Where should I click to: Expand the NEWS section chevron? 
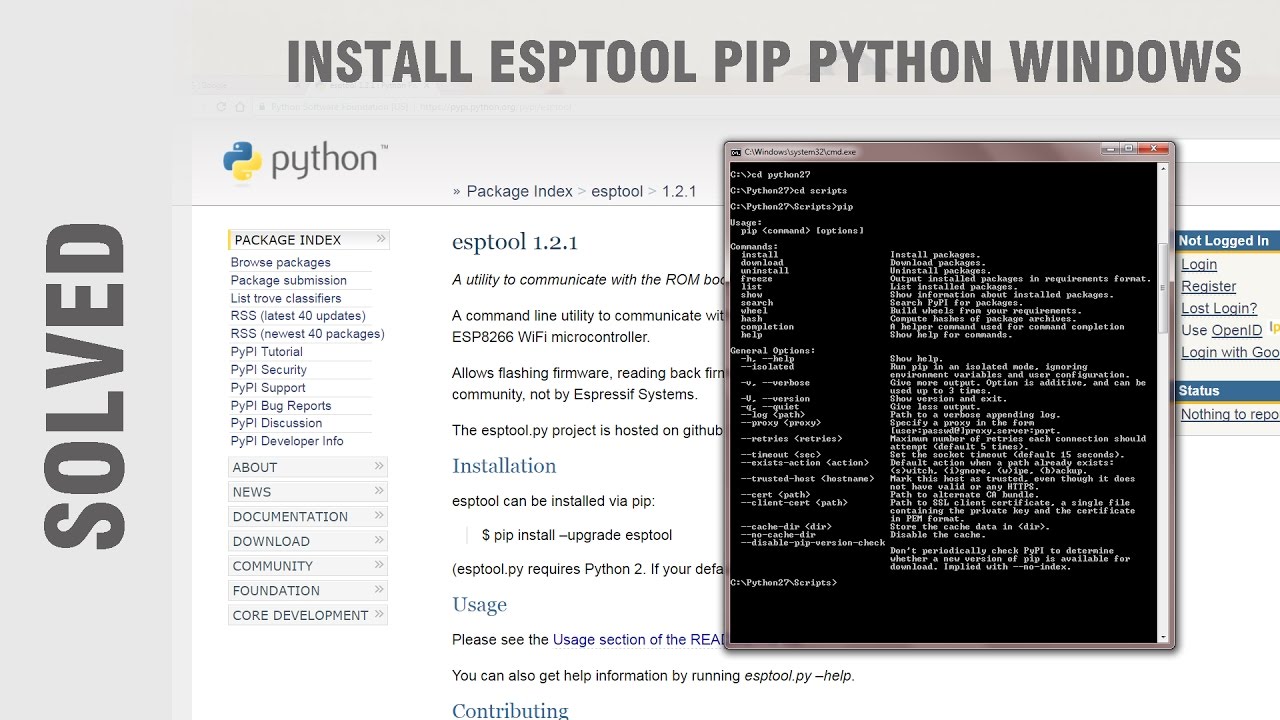click(379, 491)
